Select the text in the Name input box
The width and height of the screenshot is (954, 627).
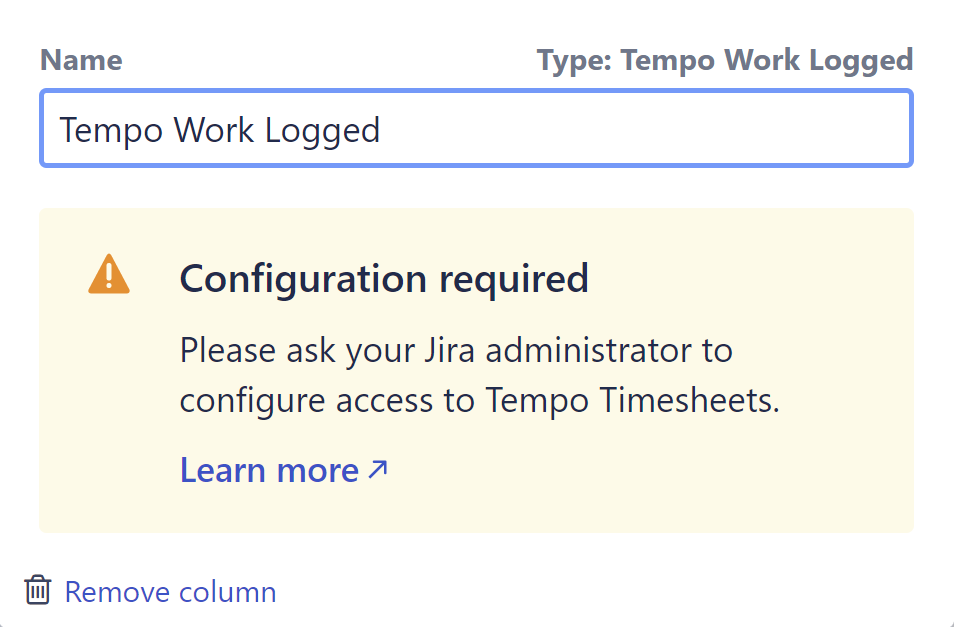(220, 128)
